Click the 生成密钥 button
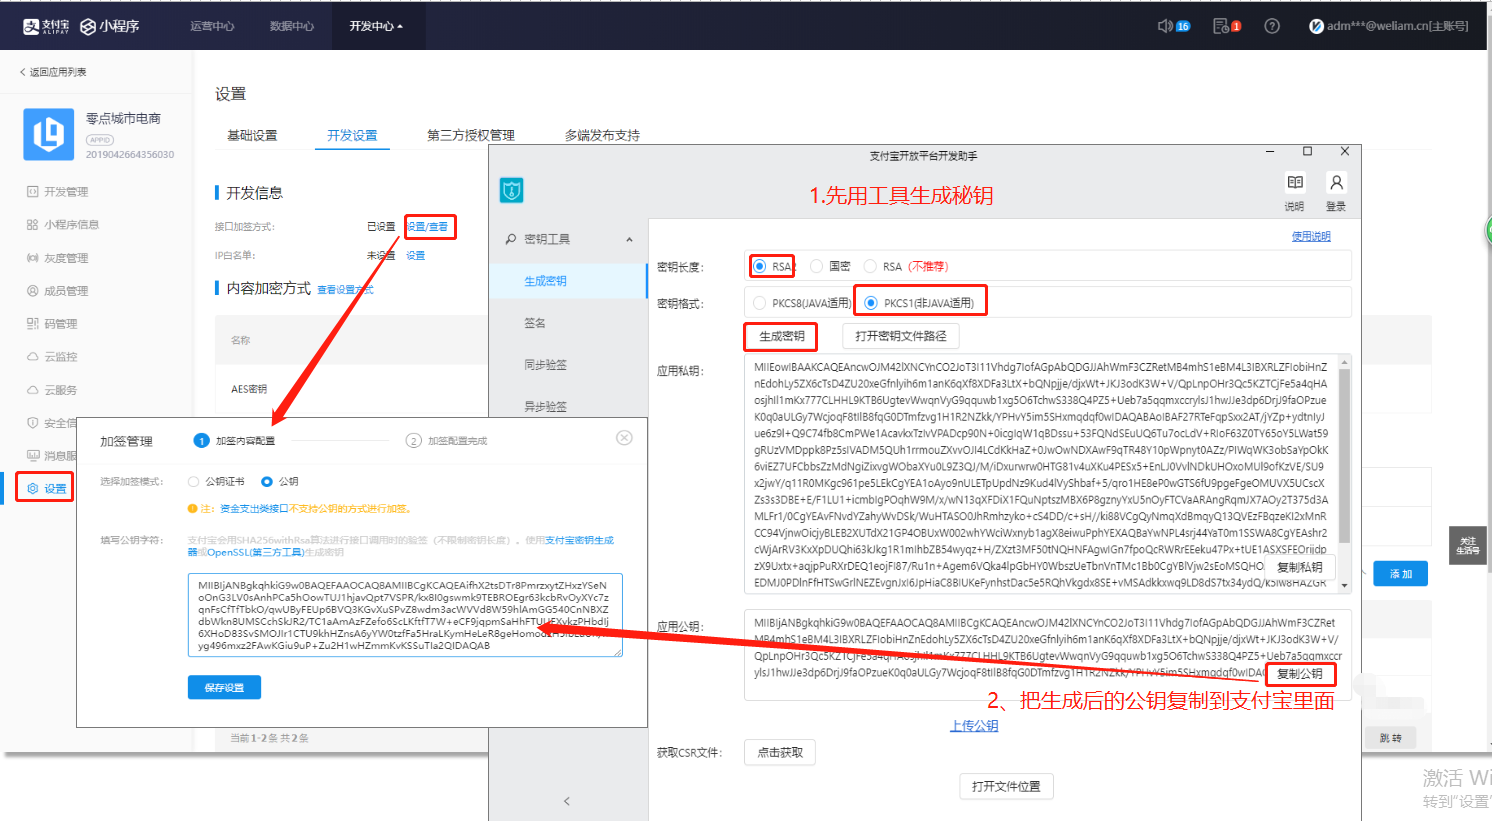This screenshot has width=1492, height=821. coord(782,336)
